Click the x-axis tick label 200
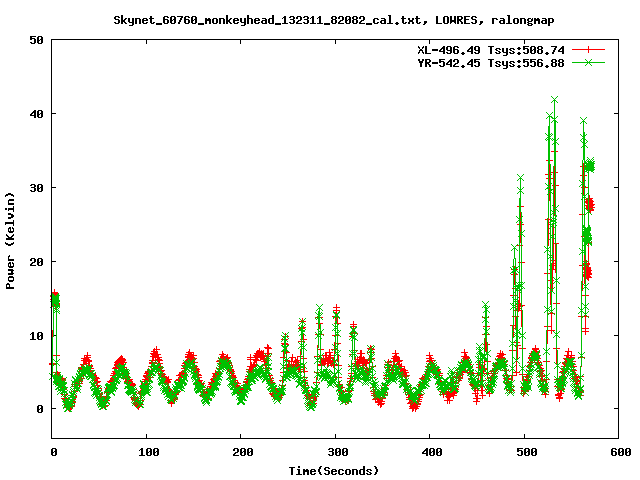This screenshot has height=480, width=640. [243, 452]
